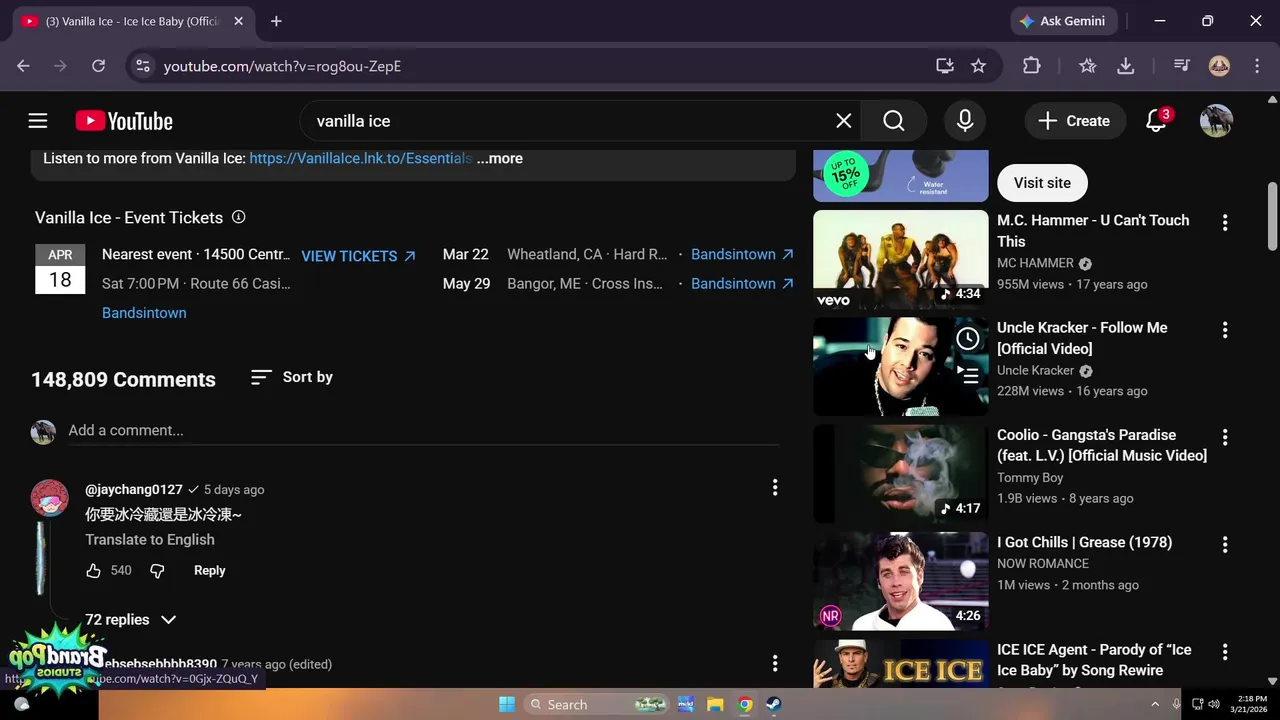
Task: Open the media controls icon in toolbar
Action: [x=1182, y=66]
